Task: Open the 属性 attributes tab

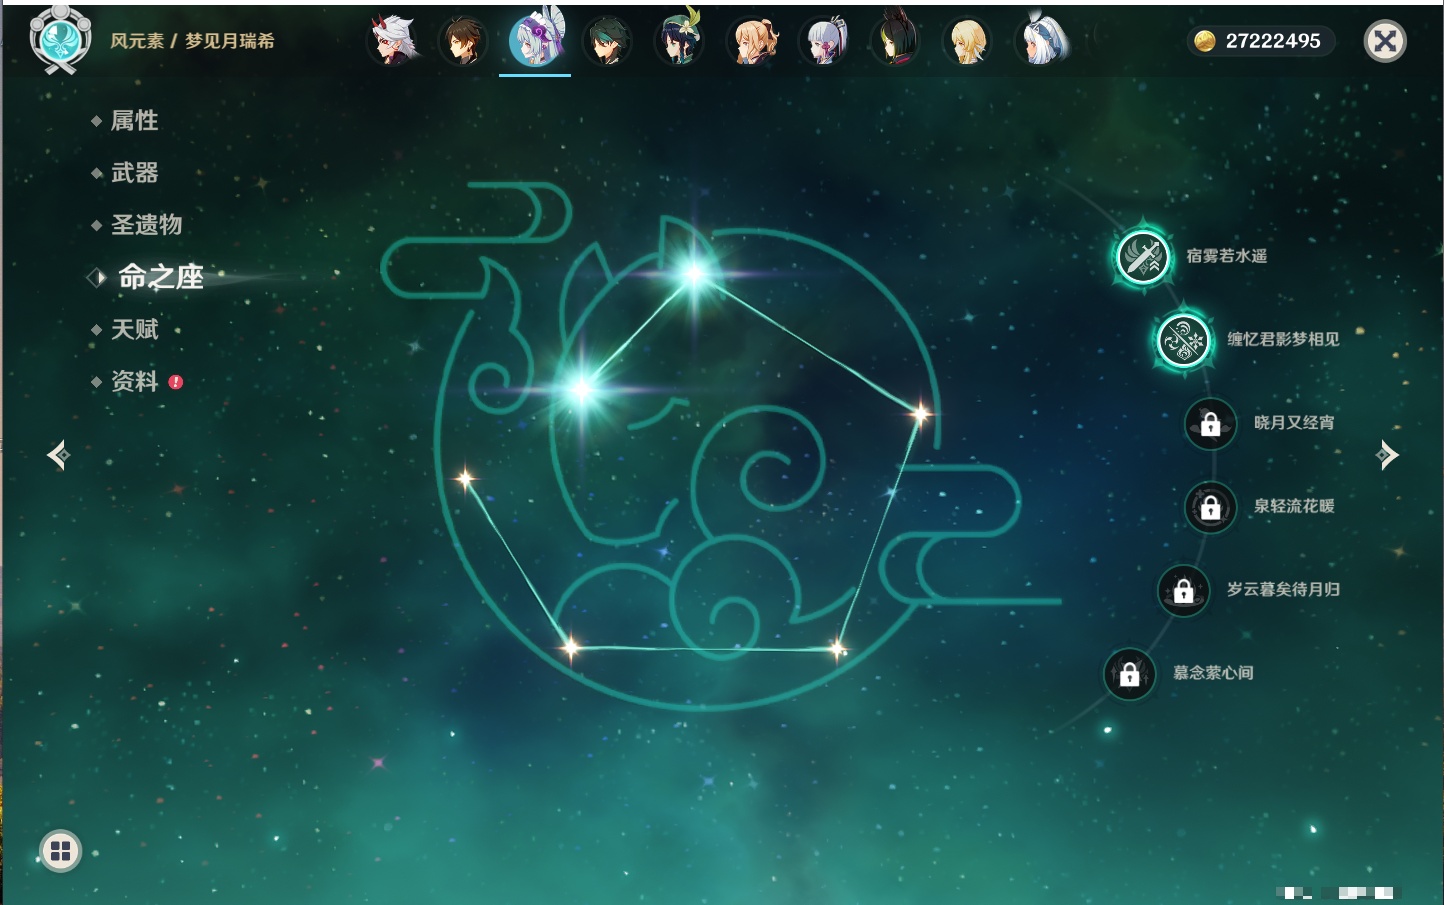Action: coord(134,121)
